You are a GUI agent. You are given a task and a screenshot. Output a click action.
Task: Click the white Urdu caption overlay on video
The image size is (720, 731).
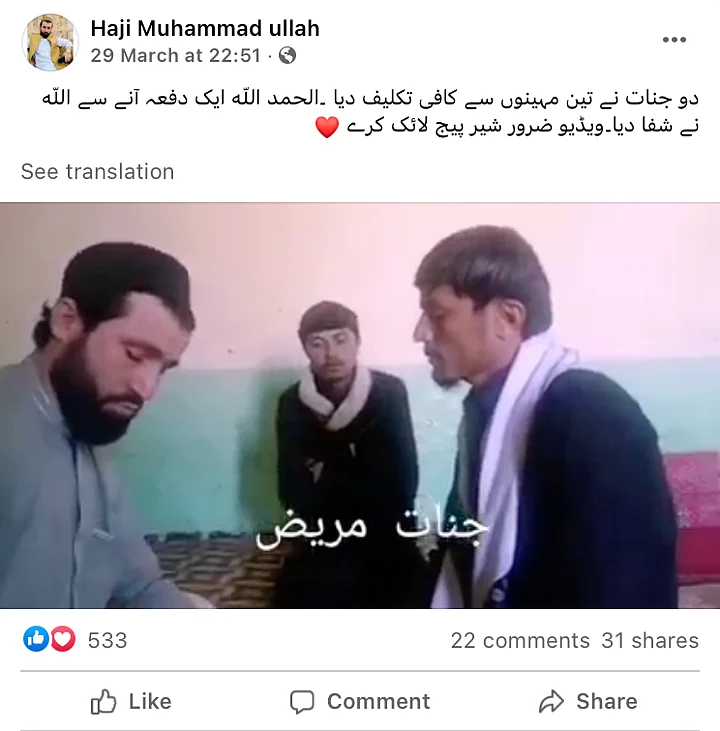pyautogui.click(x=372, y=528)
